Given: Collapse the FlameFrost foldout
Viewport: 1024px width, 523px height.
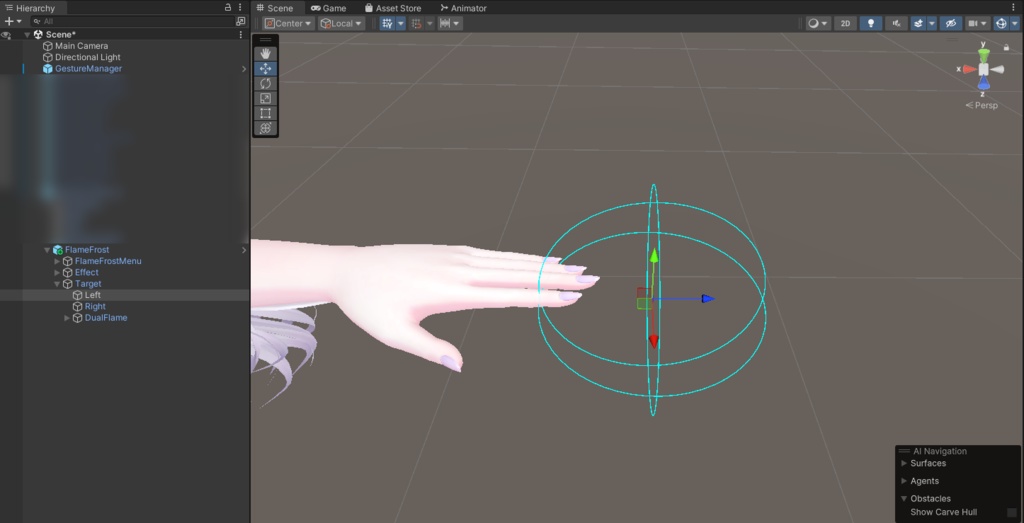Looking at the screenshot, I should click(x=47, y=249).
